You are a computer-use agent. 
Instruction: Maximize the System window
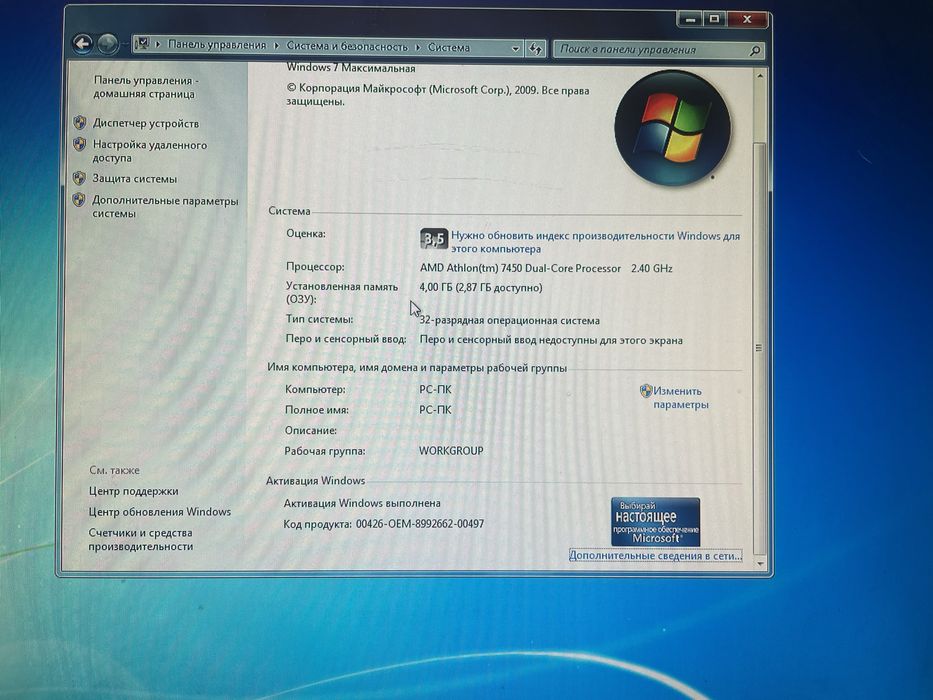[x=715, y=19]
